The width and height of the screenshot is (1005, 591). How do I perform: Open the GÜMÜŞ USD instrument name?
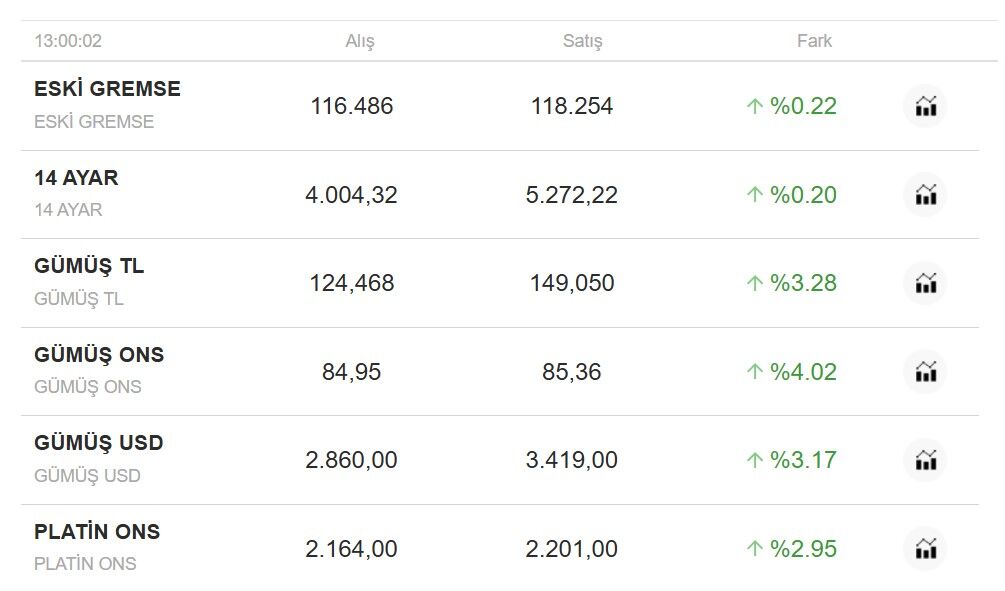pyautogui.click(x=99, y=443)
